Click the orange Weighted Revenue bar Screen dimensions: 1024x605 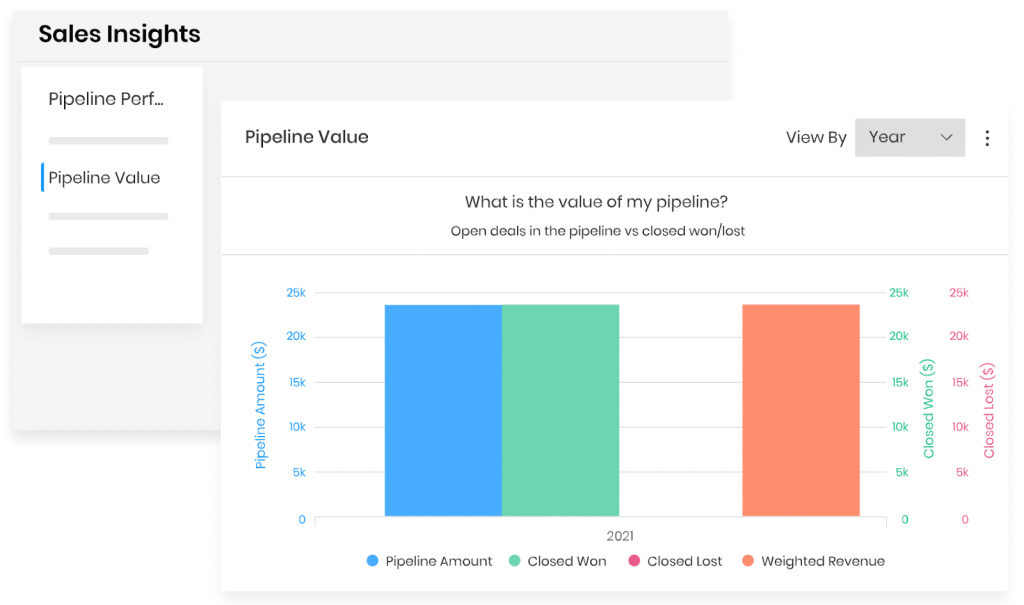(x=800, y=410)
